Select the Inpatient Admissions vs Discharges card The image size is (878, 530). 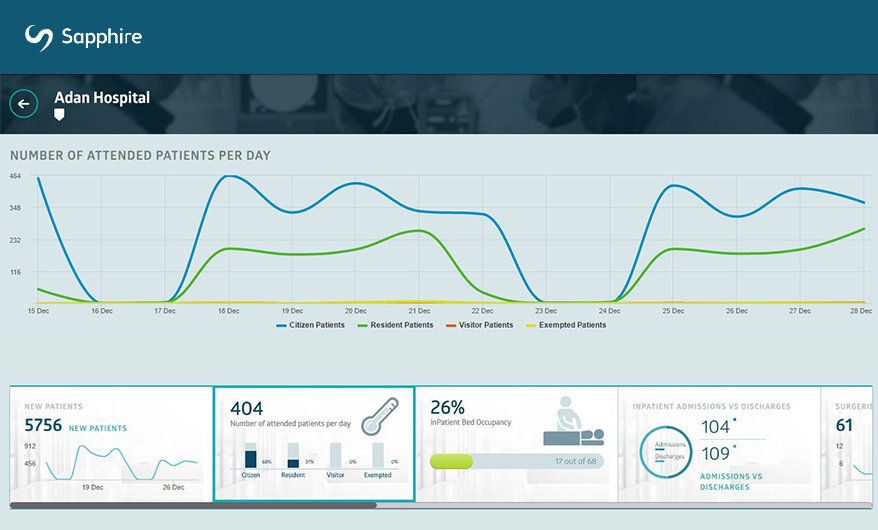[x=719, y=444]
